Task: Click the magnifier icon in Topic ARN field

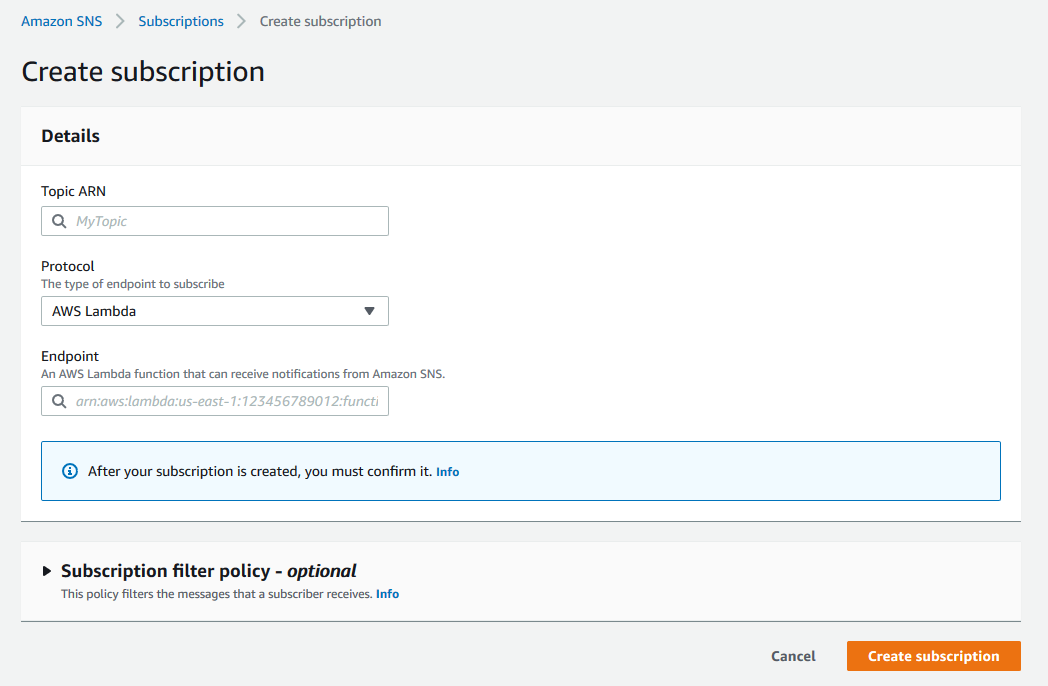Action: (x=59, y=221)
